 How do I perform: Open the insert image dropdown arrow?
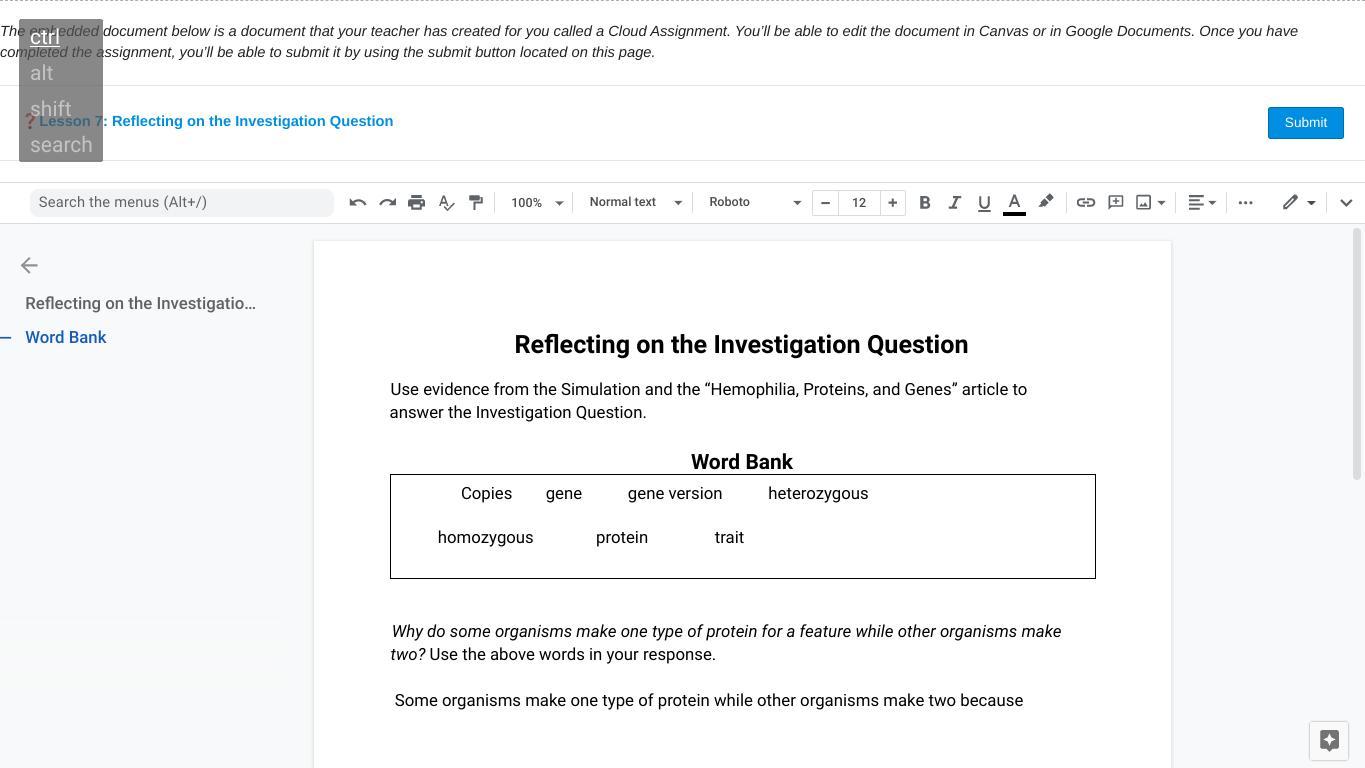tap(1161, 202)
